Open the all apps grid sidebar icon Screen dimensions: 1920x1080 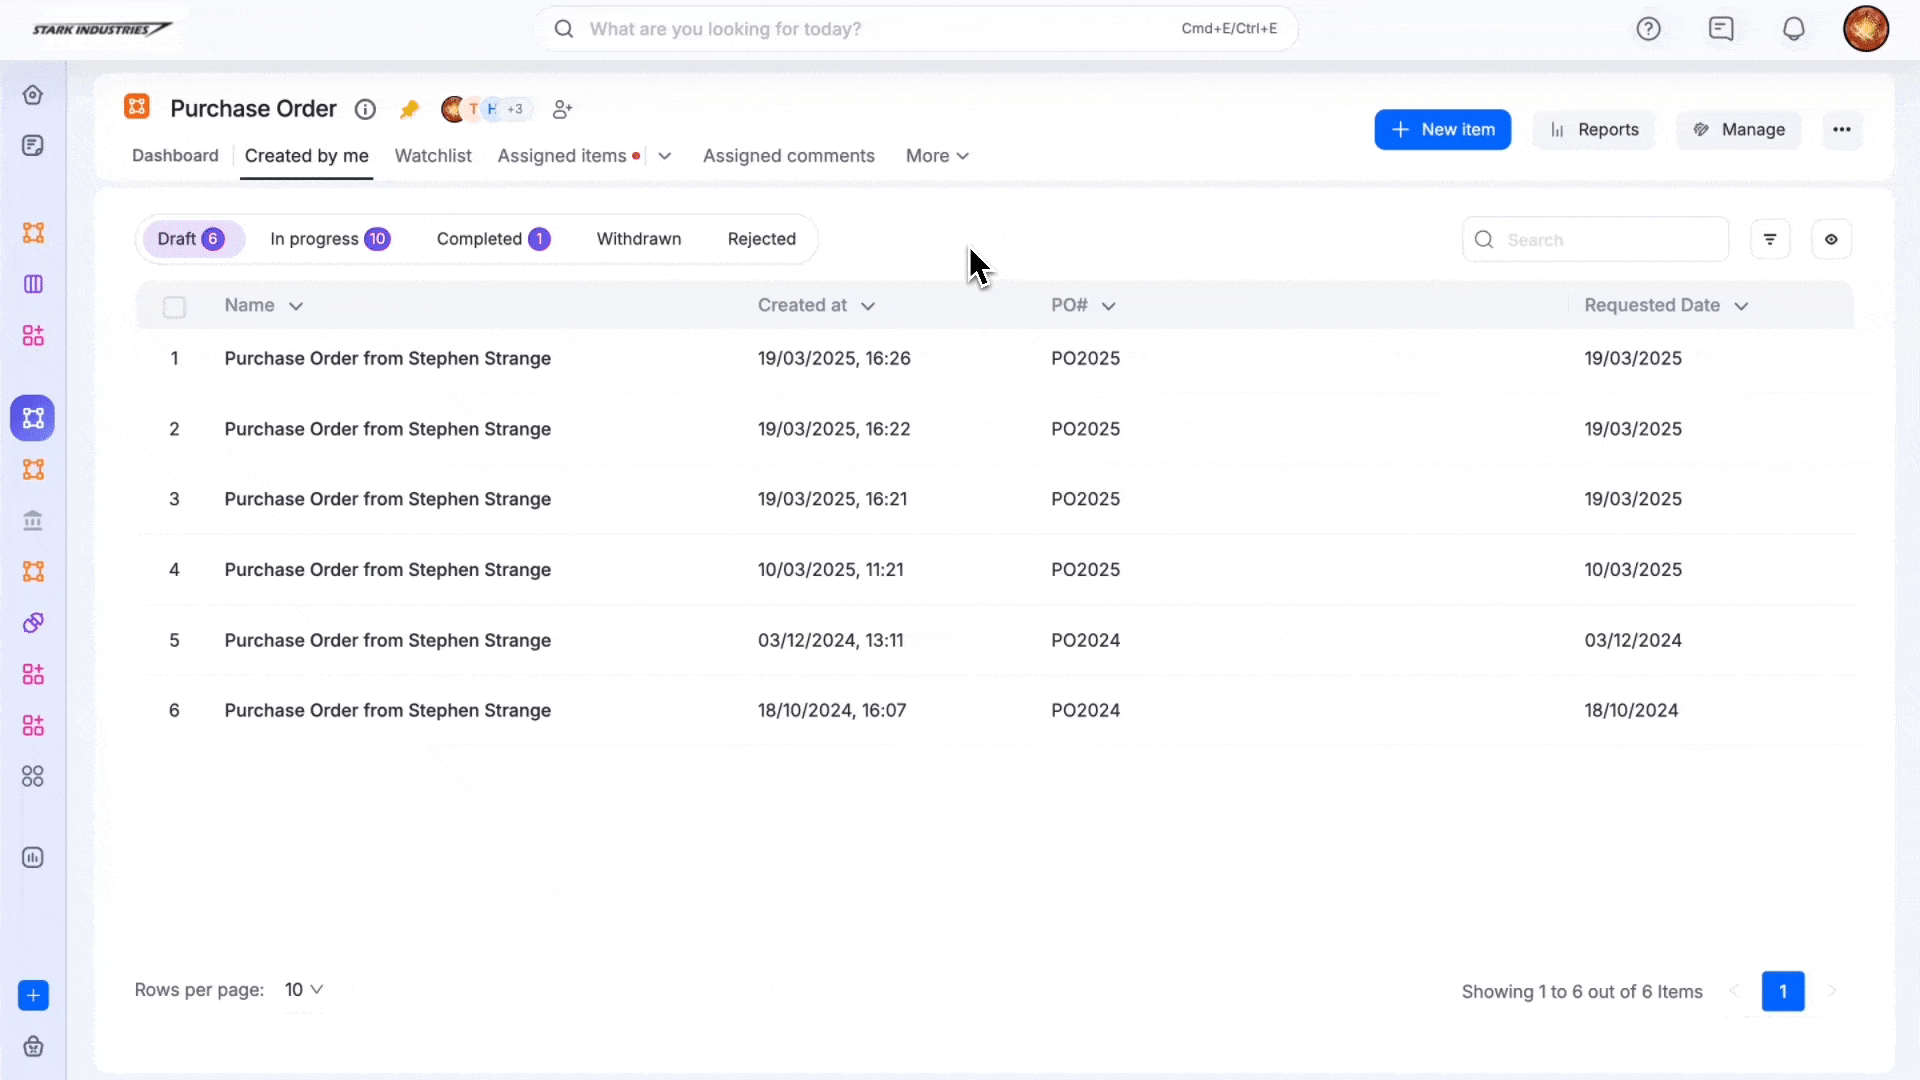(33, 776)
